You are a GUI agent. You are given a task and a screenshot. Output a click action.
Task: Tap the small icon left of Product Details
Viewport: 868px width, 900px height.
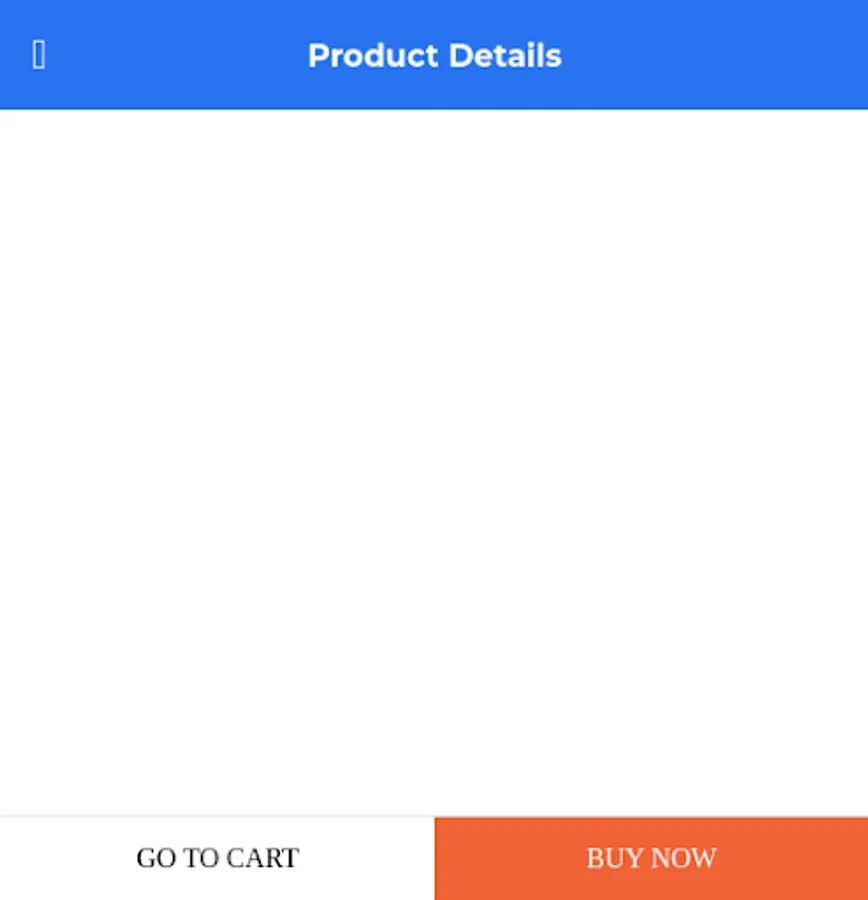click(39, 55)
